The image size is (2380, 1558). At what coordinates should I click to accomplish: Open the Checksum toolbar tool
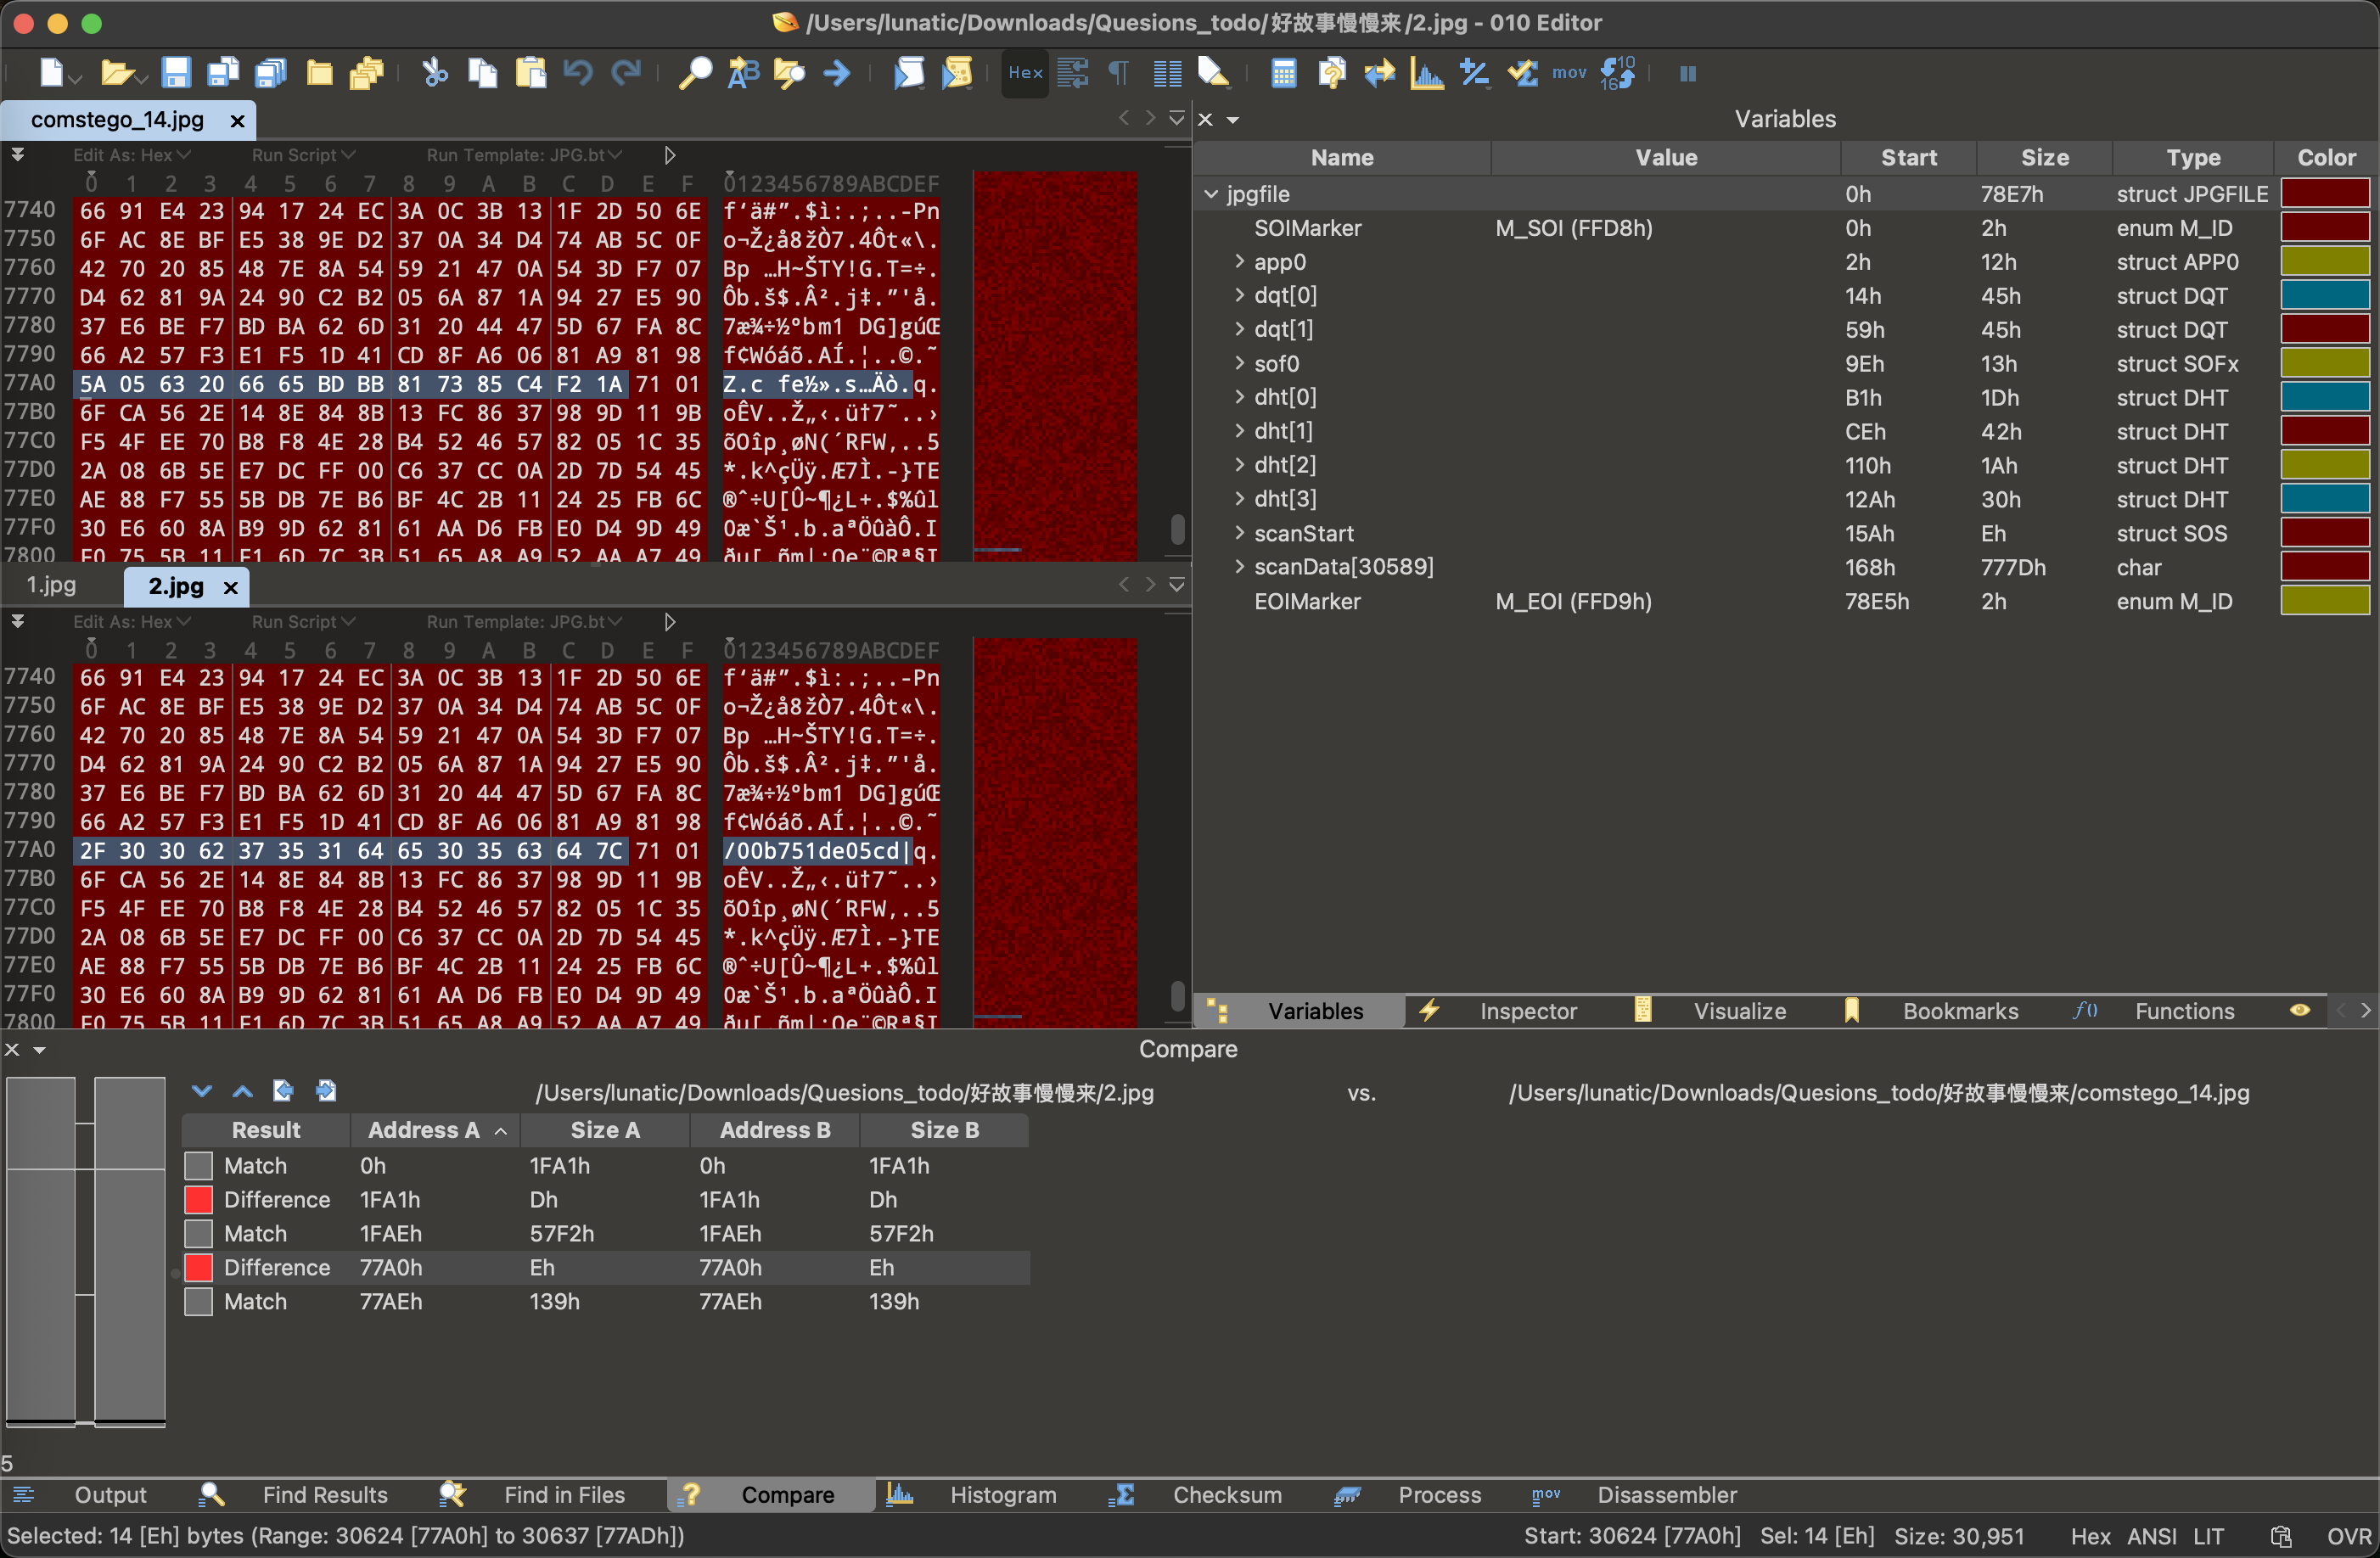1523,73
